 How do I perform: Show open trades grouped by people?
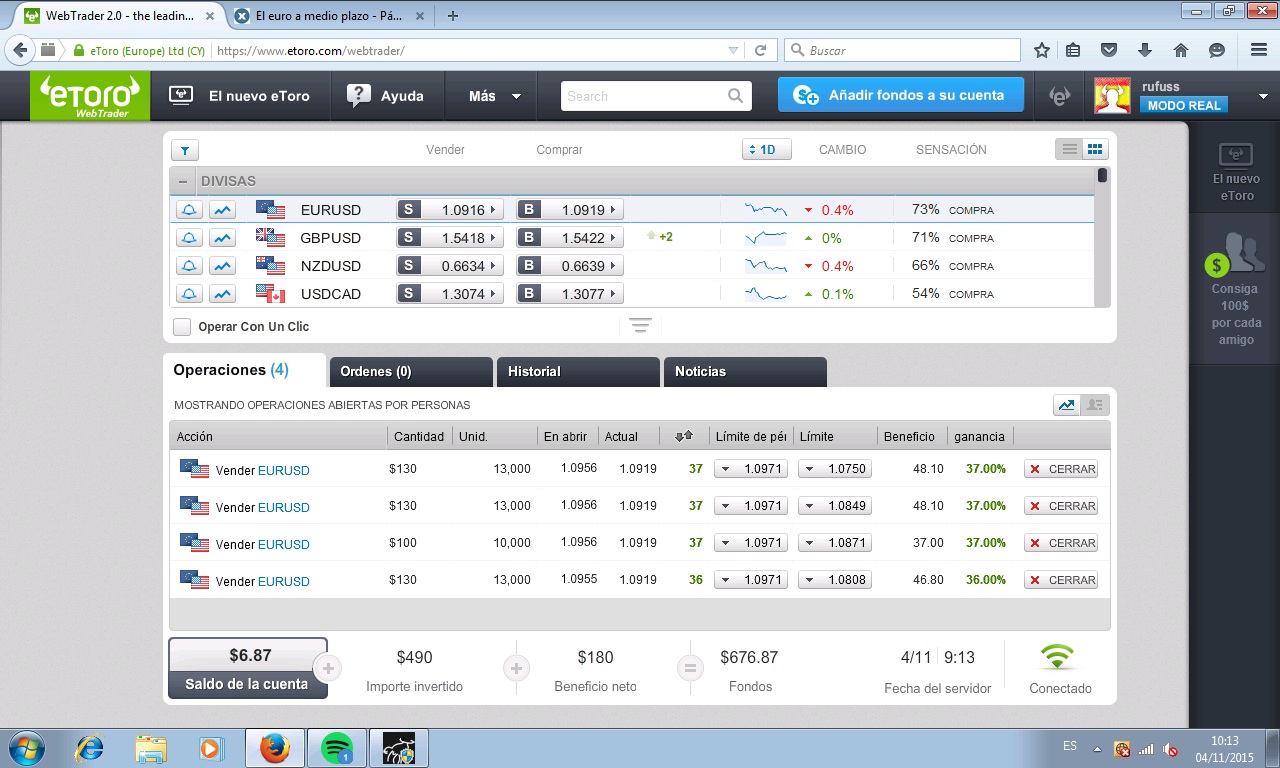pyautogui.click(x=1095, y=405)
